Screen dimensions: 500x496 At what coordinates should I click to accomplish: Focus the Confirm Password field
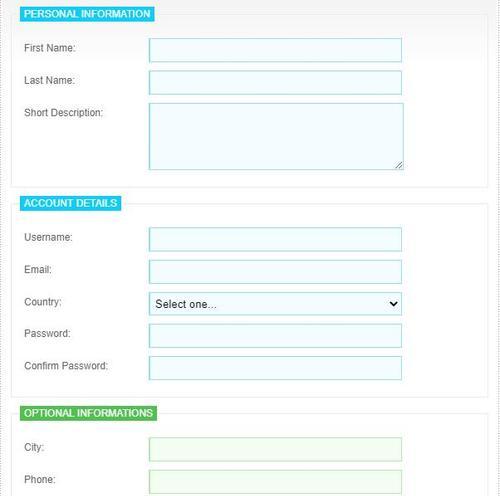coord(275,368)
